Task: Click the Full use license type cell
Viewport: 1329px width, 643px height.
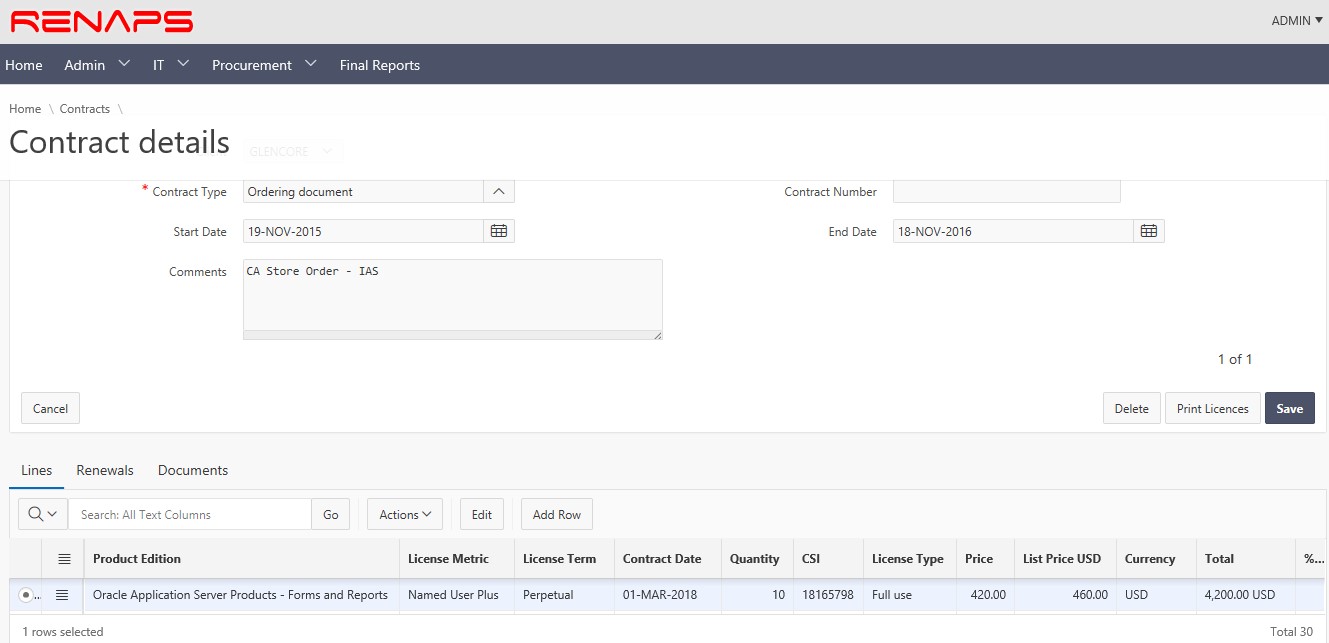Action: pos(910,595)
